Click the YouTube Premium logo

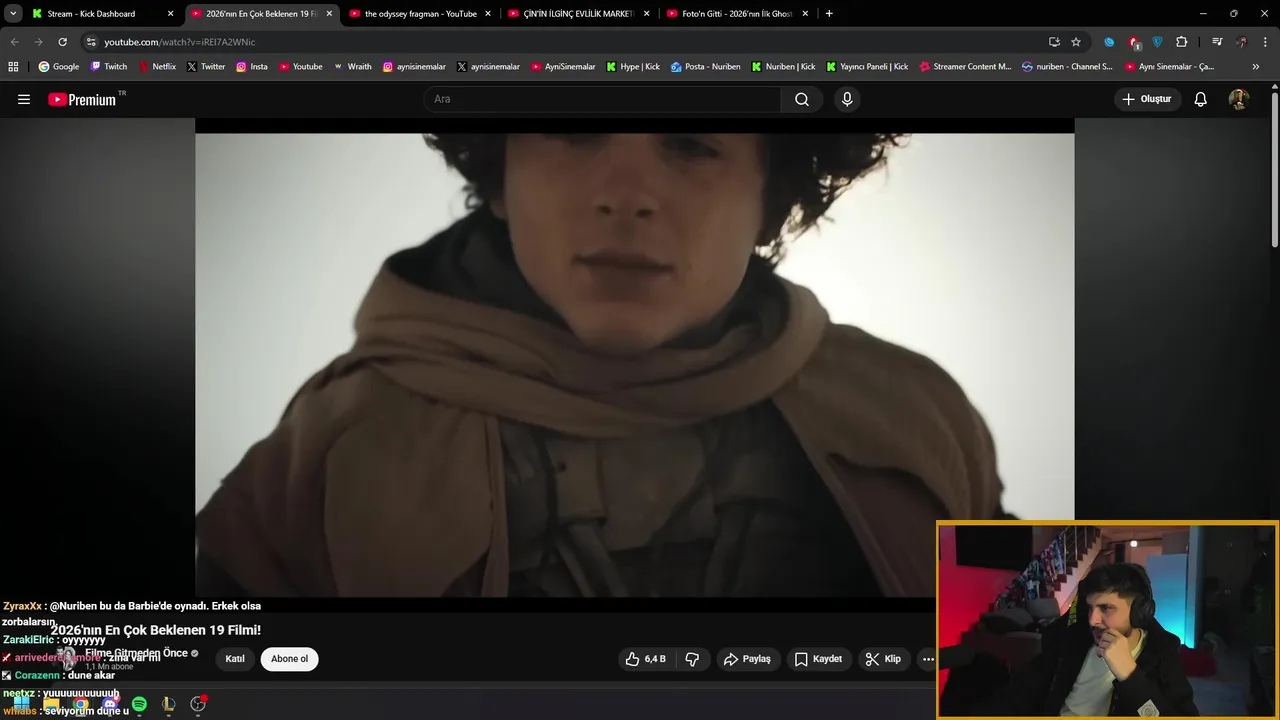[82, 99]
